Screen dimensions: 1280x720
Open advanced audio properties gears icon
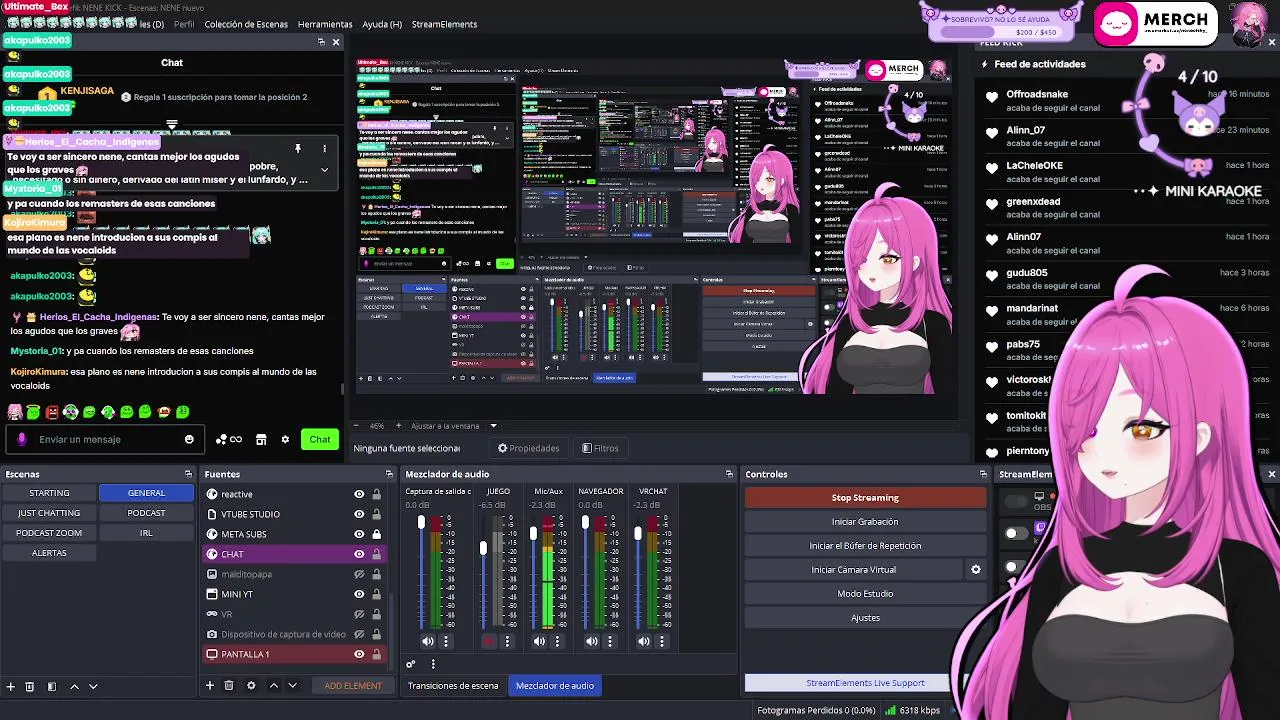(410, 664)
